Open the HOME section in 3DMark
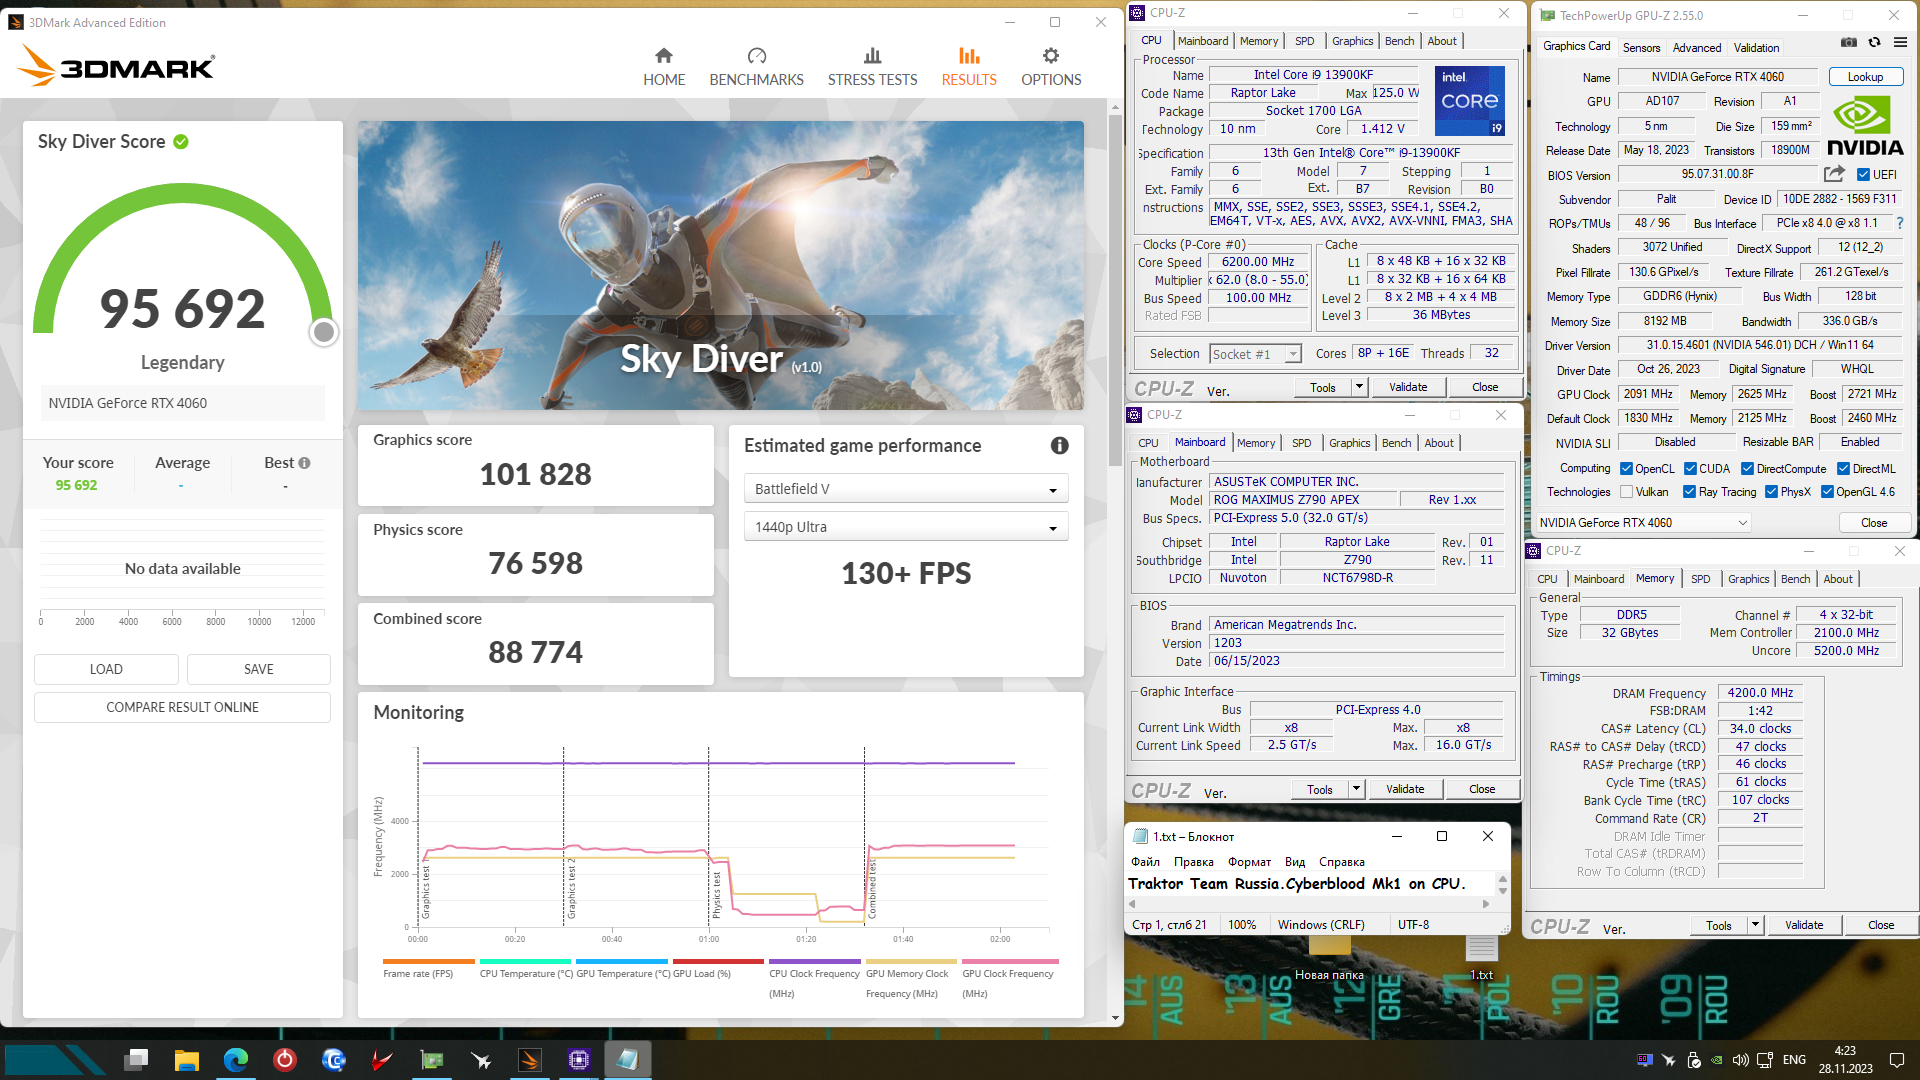 664,67
